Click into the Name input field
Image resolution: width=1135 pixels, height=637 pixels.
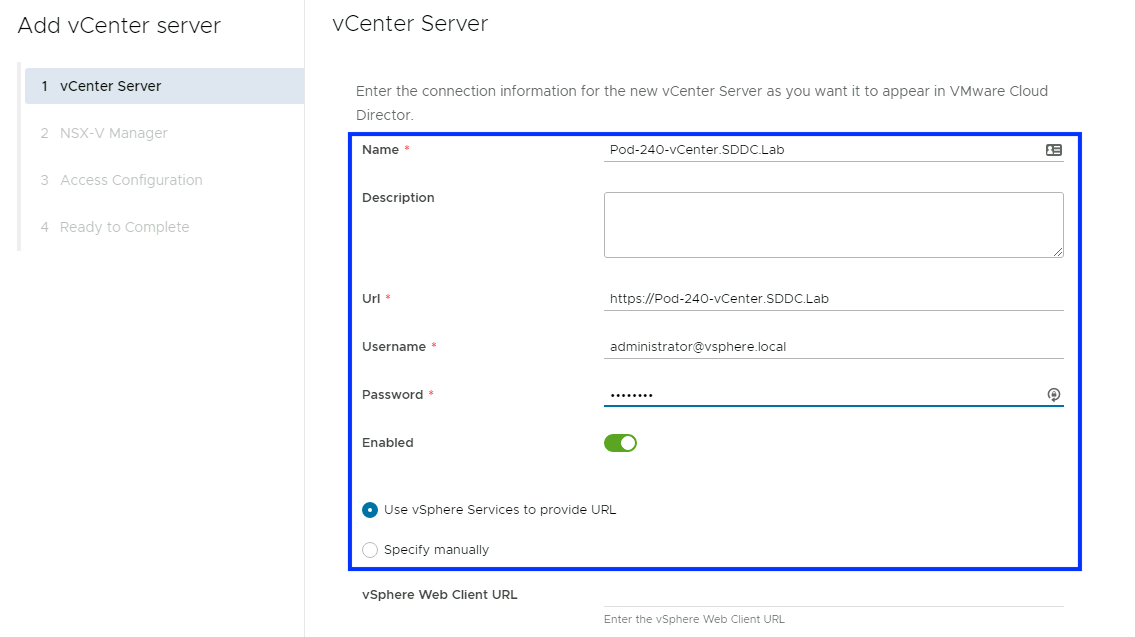[x=820, y=150]
